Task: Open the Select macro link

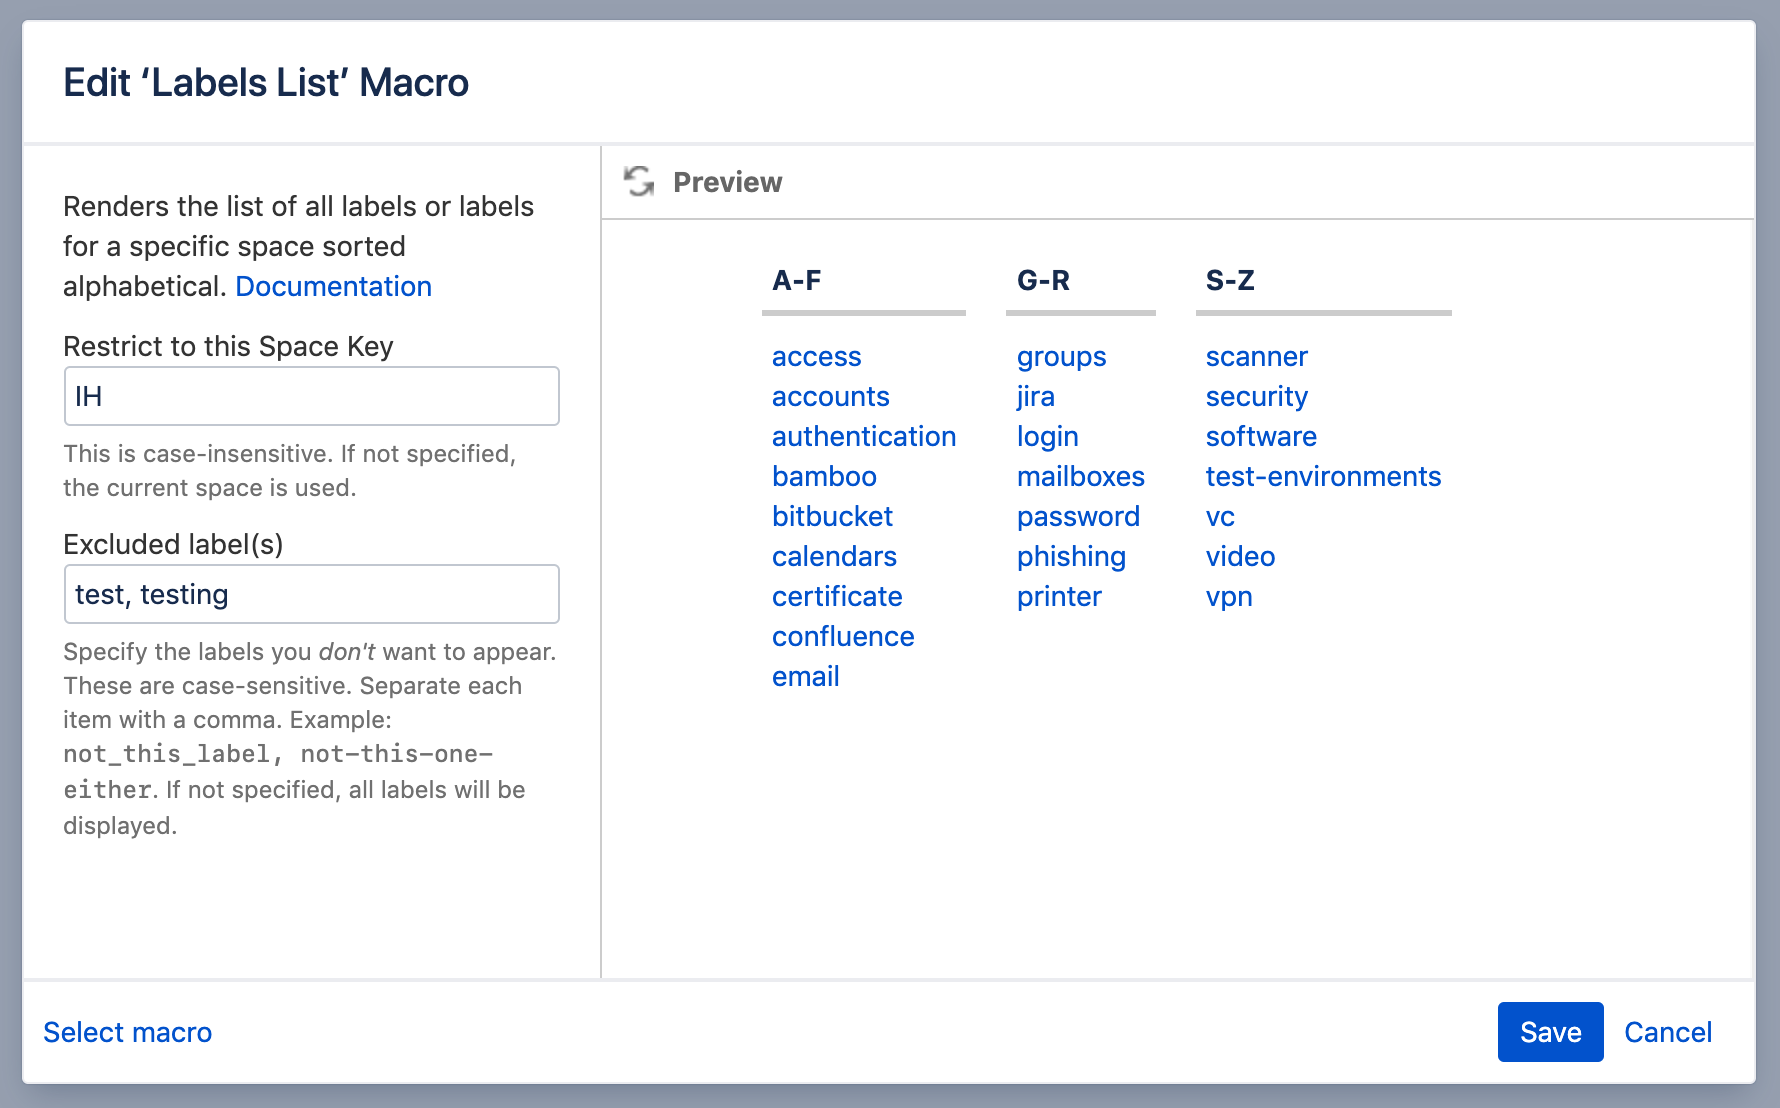Action: [x=128, y=1032]
